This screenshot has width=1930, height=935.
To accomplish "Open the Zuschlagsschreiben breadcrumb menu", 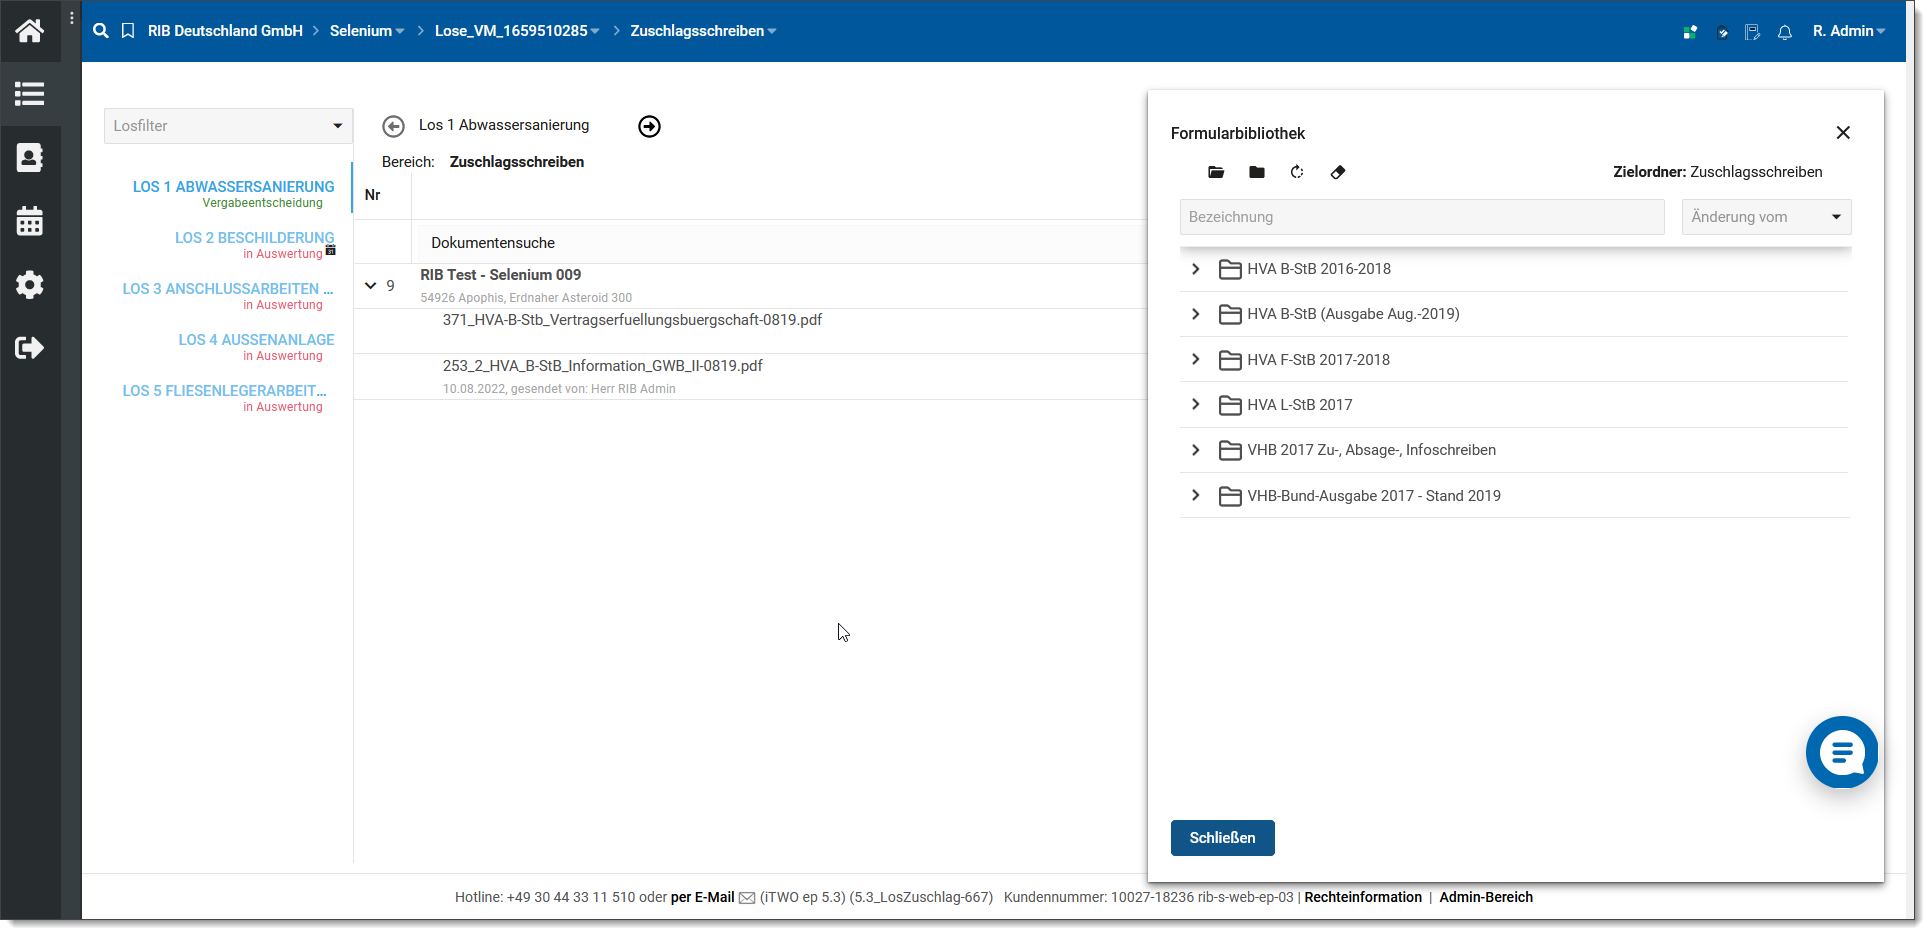I will click(703, 31).
